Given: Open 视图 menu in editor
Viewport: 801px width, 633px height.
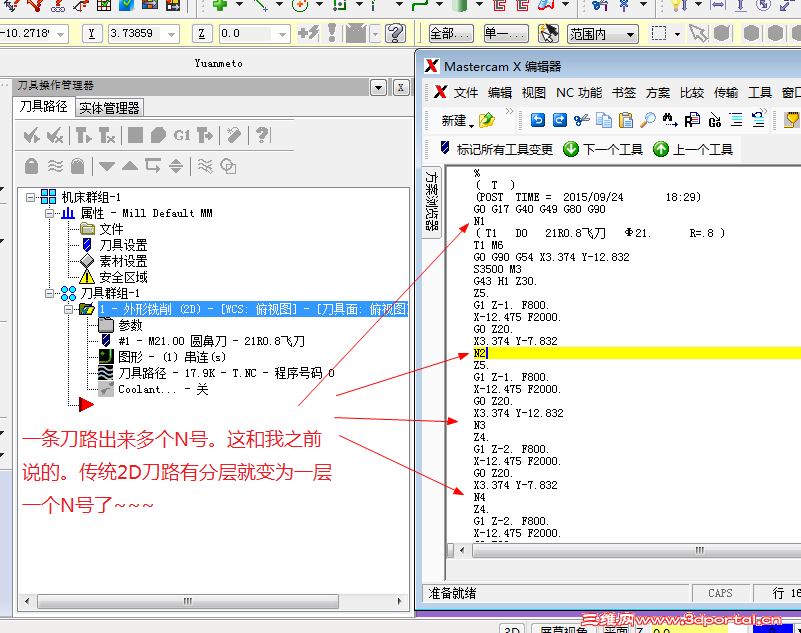Looking at the screenshot, I should pos(533,92).
